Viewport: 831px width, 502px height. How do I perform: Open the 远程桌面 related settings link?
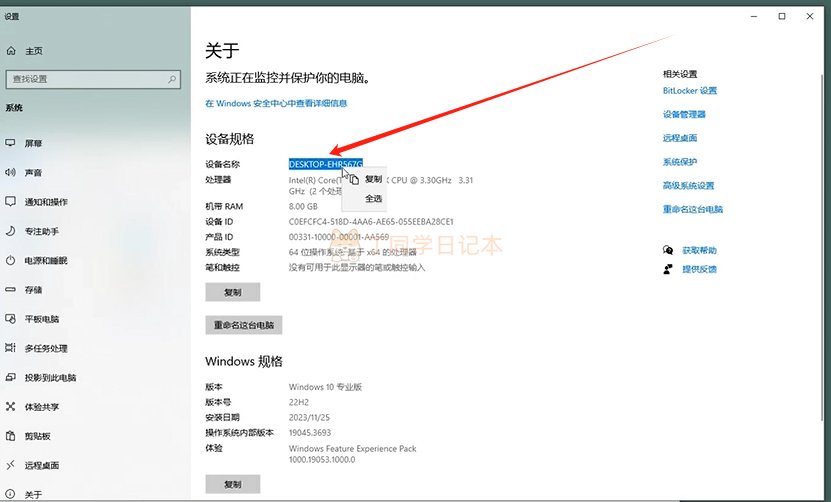point(680,138)
